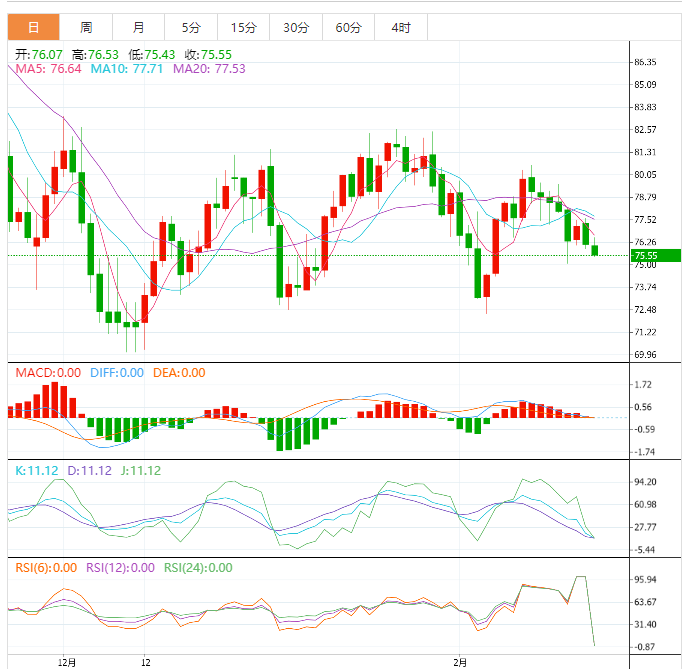This screenshot has width=684, height=669.
Task: Switch to the 4时 chart tab
Action: 400,27
